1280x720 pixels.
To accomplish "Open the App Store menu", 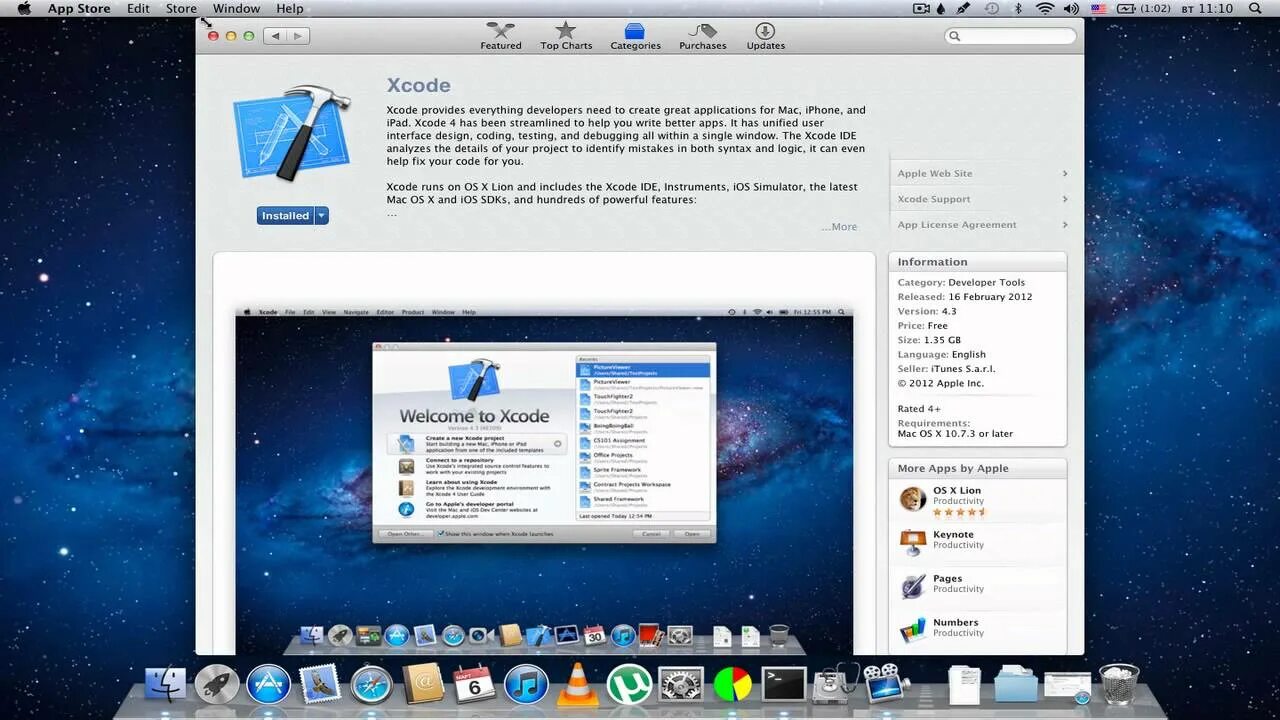I will pos(79,8).
